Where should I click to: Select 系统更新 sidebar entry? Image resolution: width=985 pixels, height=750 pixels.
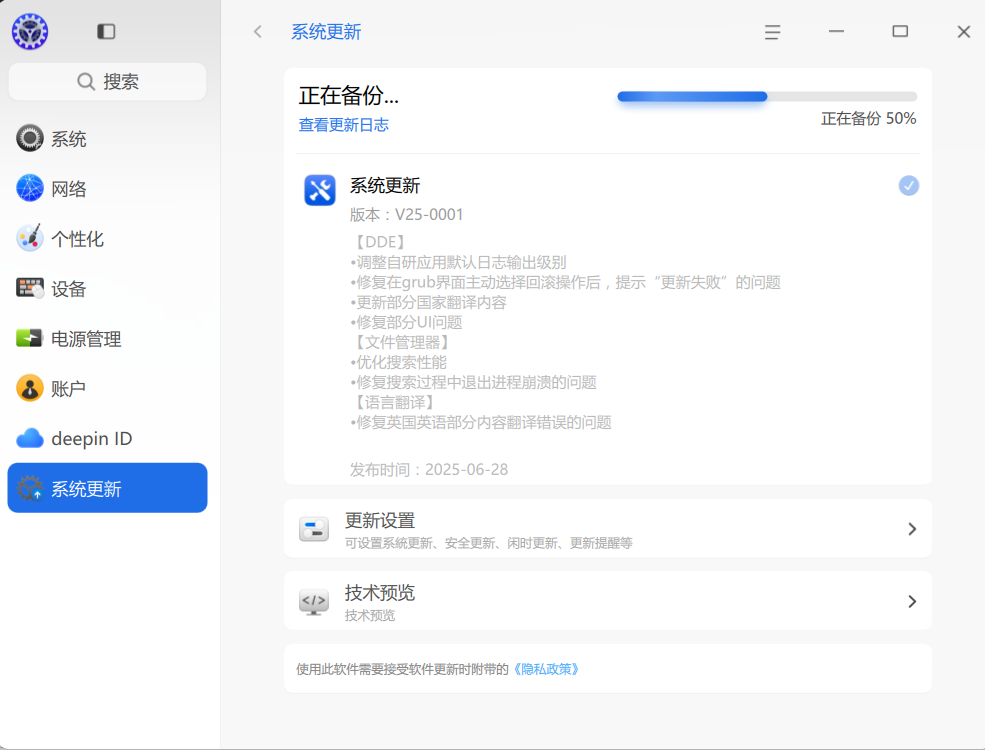(107, 488)
